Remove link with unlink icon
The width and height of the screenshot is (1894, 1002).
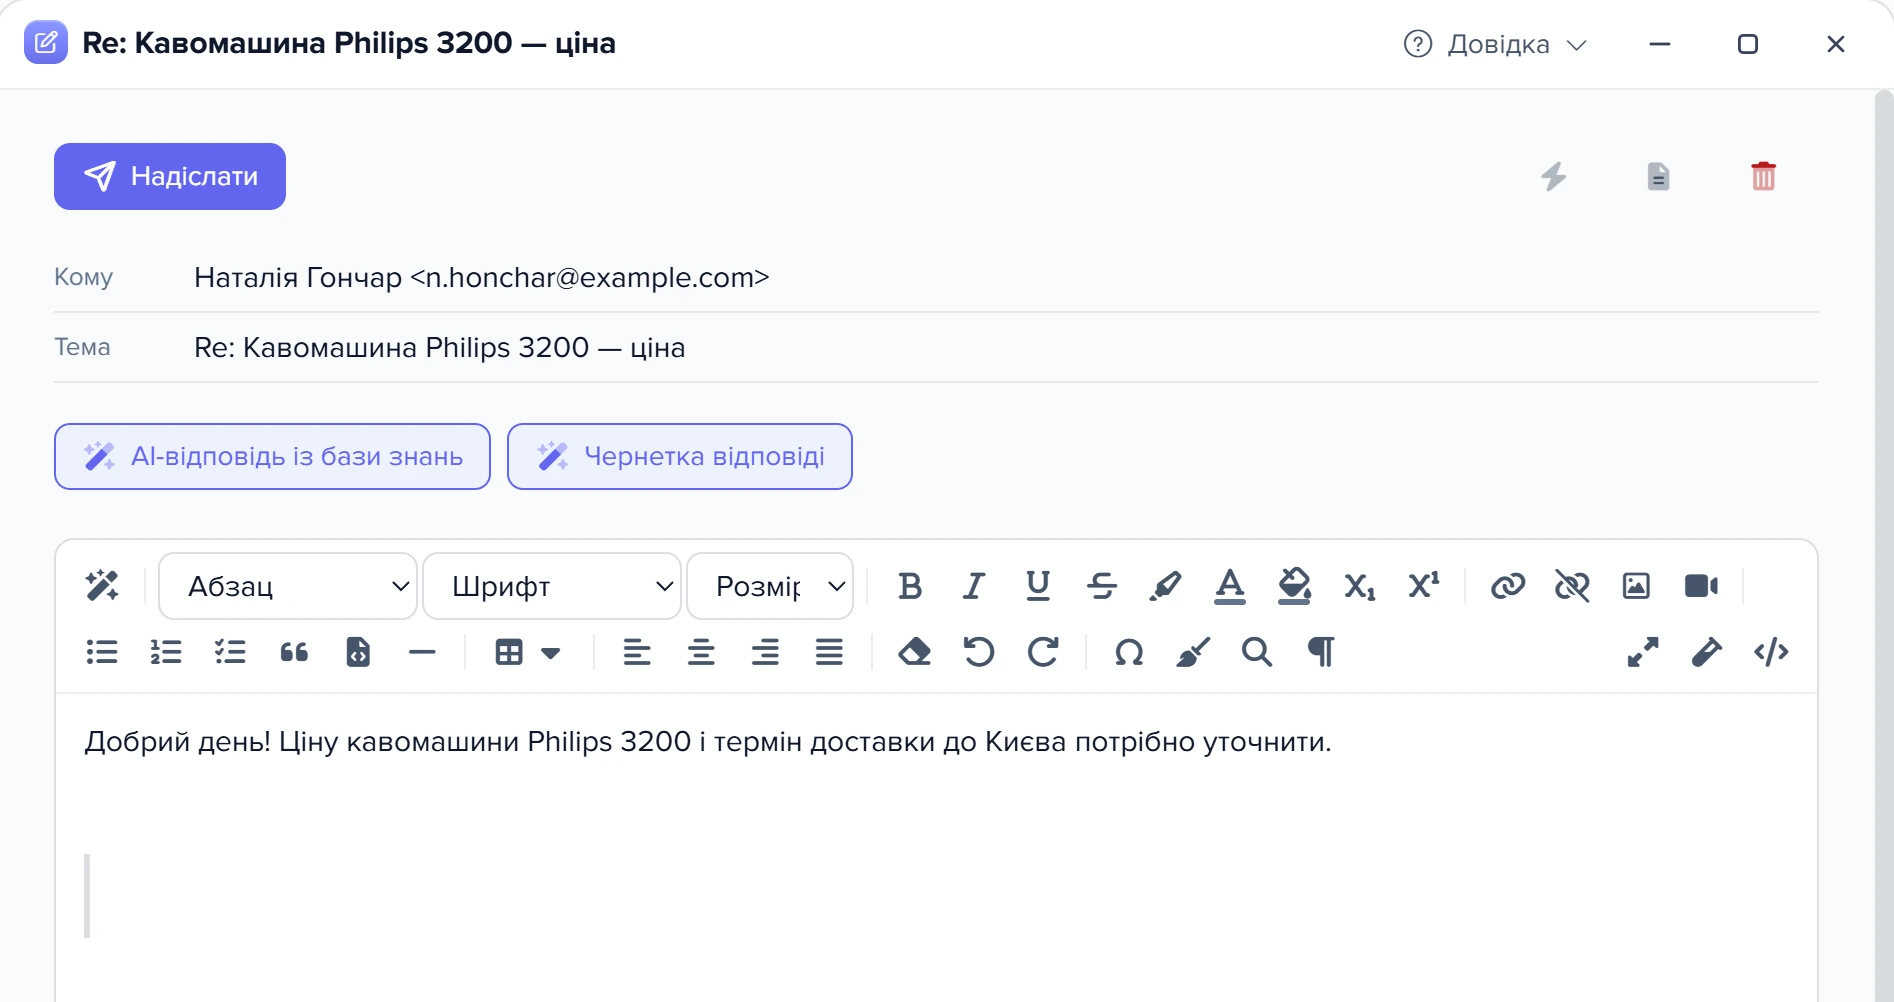pyautogui.click(x=1572, y=586)
